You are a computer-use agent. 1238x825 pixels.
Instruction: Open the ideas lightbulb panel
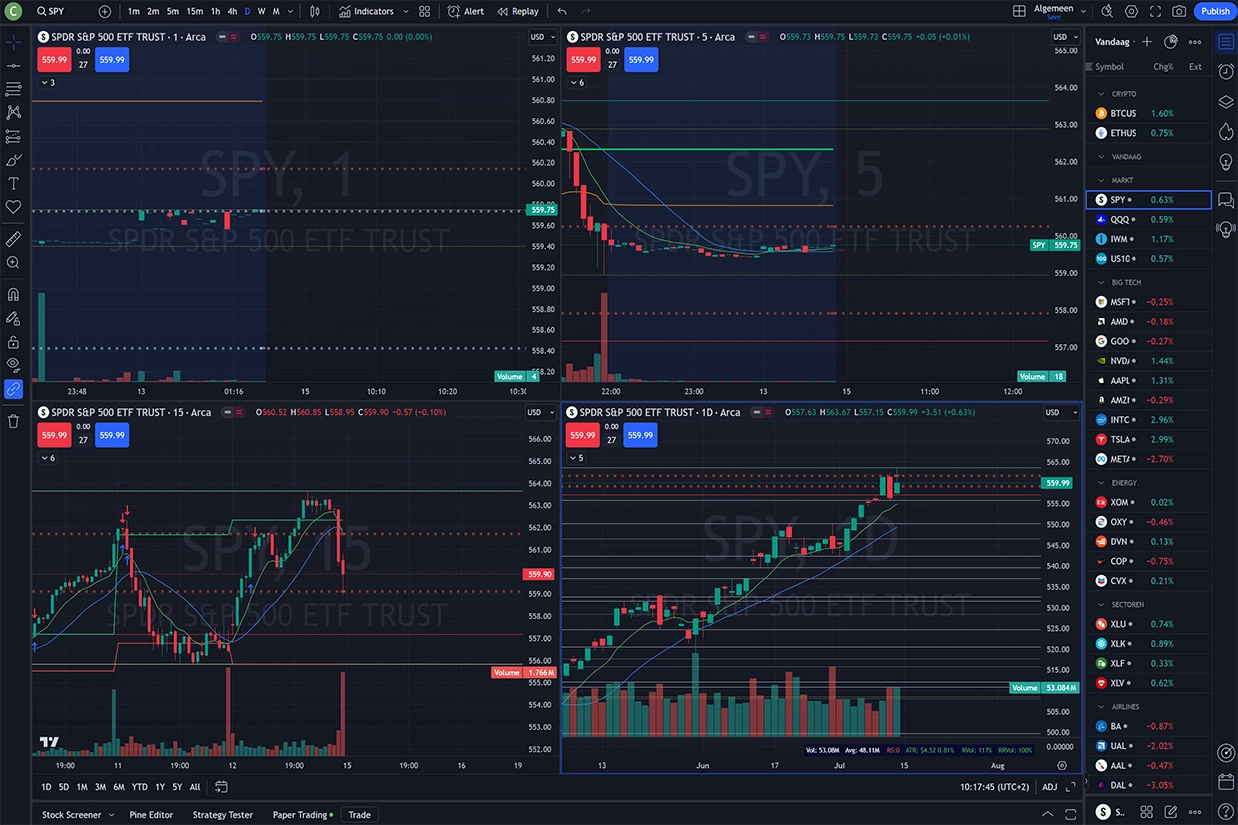(x=1226, y=161)
